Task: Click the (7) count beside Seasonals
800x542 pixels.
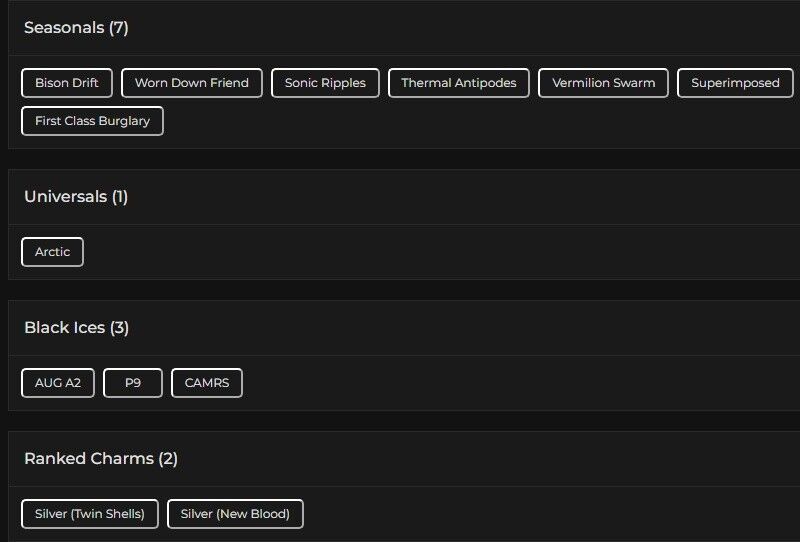Action: pos(119,28)
